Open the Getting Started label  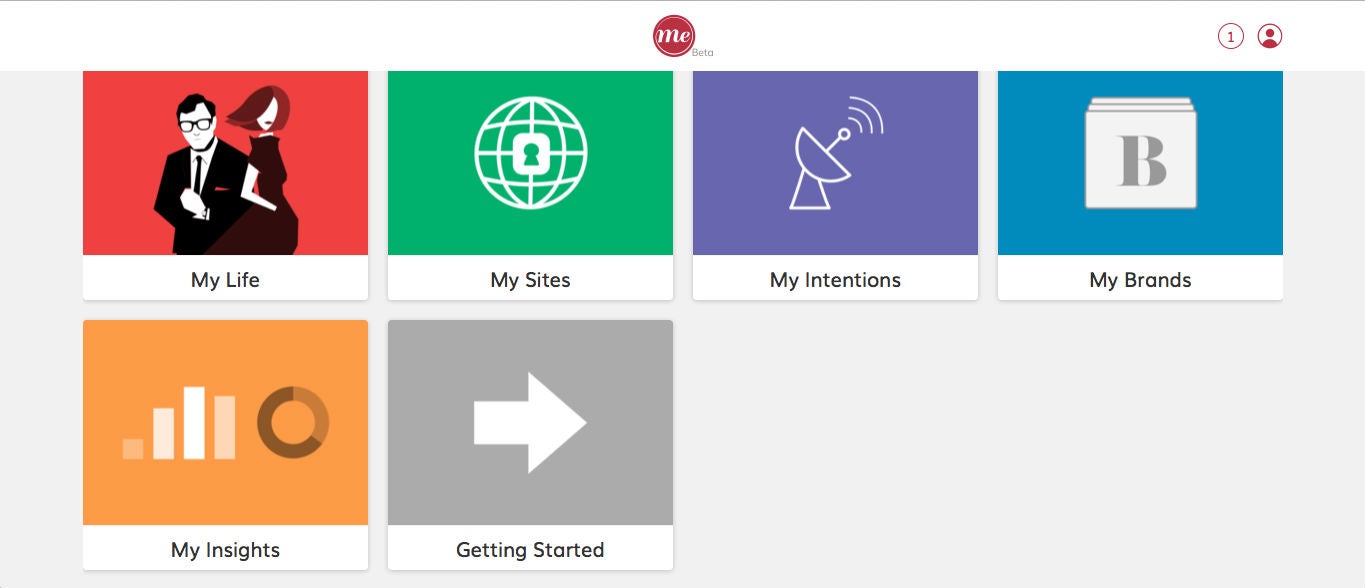(x=530, y=550)
